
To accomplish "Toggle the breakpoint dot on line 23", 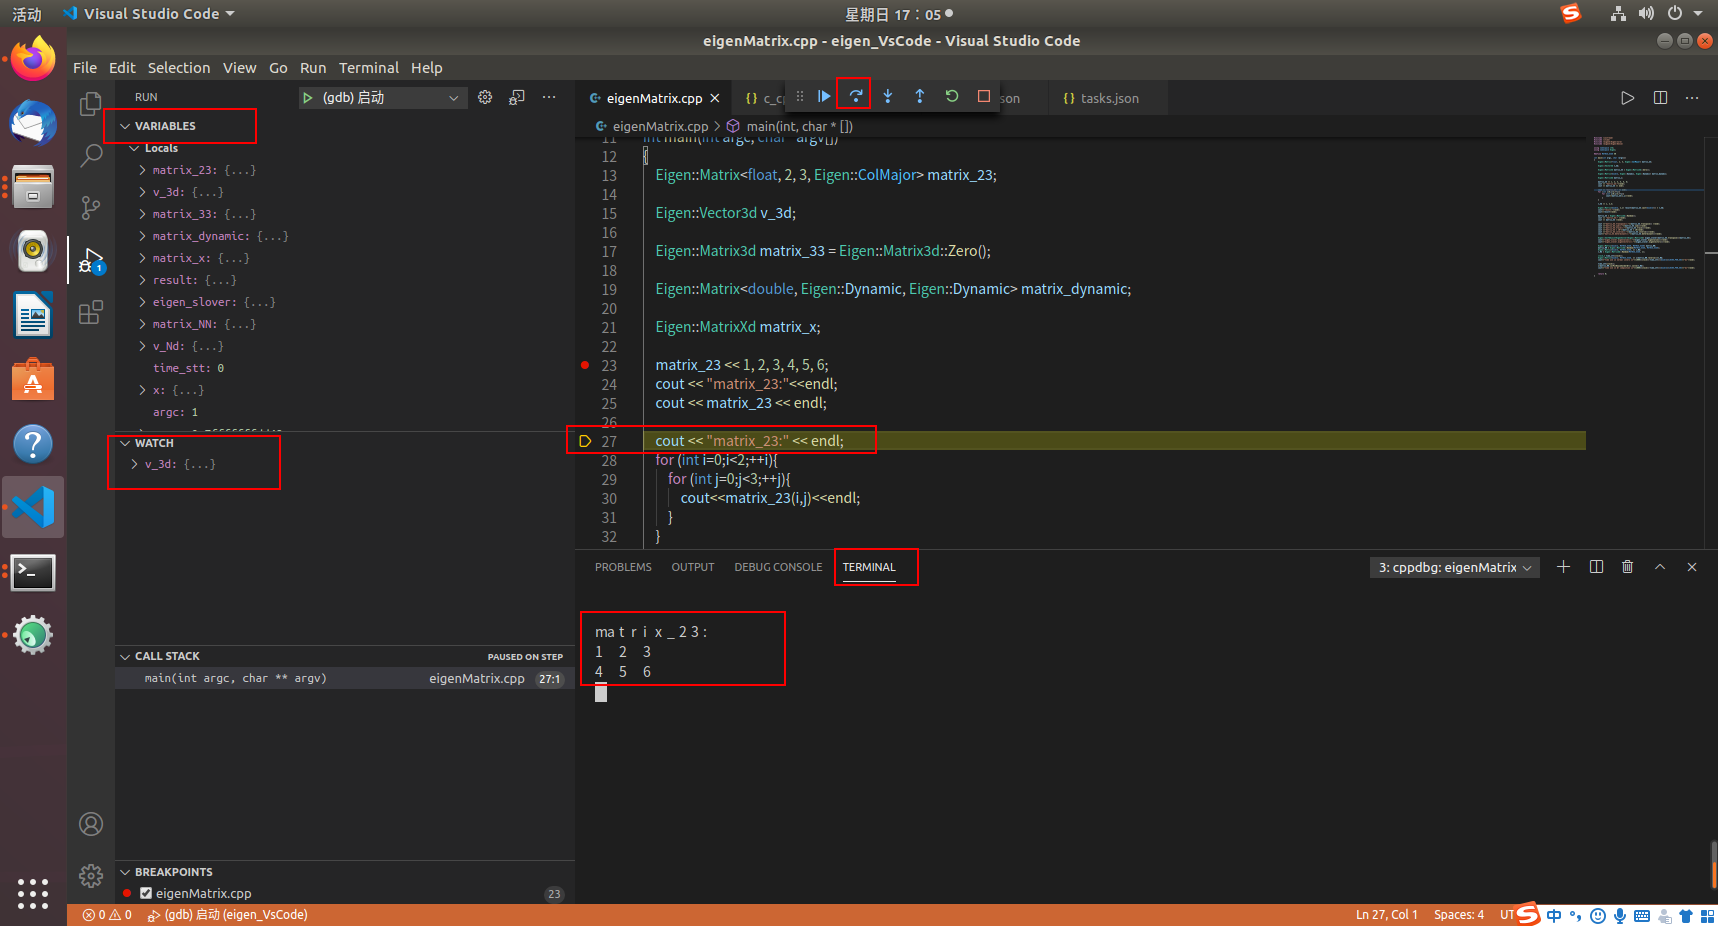I will (585, 365).
